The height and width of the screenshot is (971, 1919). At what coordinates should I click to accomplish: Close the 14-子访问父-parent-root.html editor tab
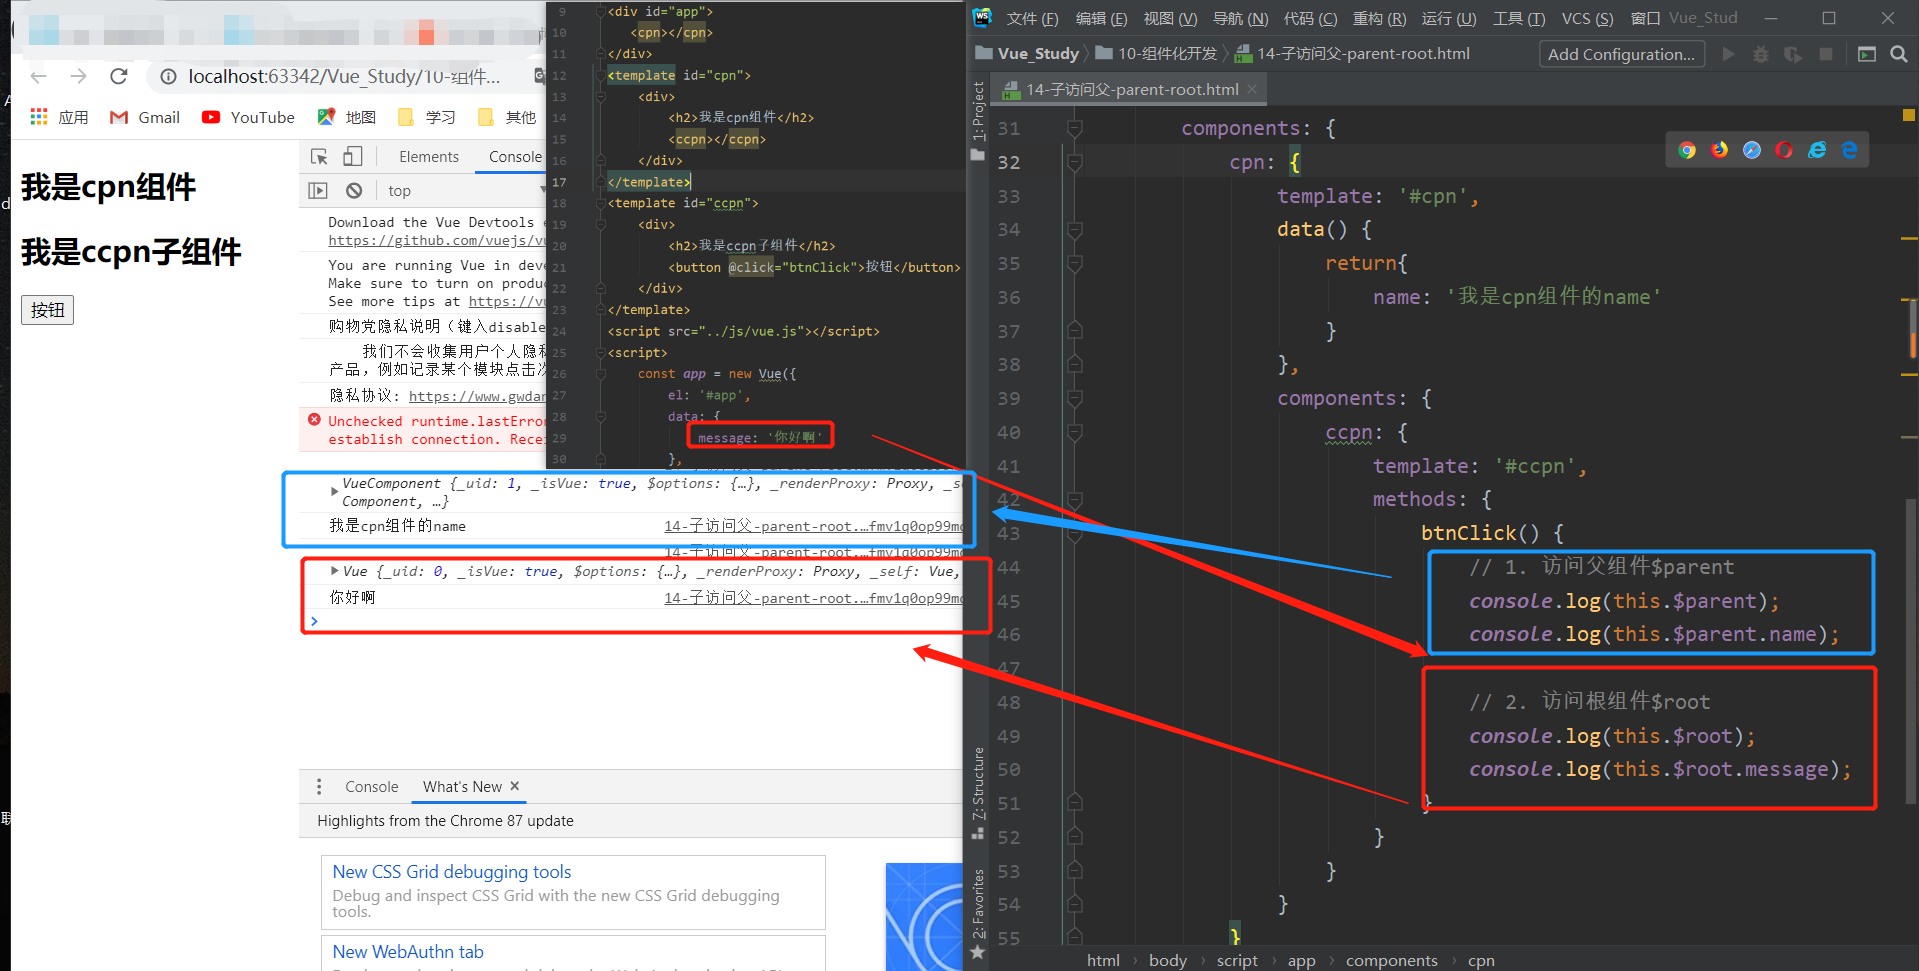click(1252, 89)
